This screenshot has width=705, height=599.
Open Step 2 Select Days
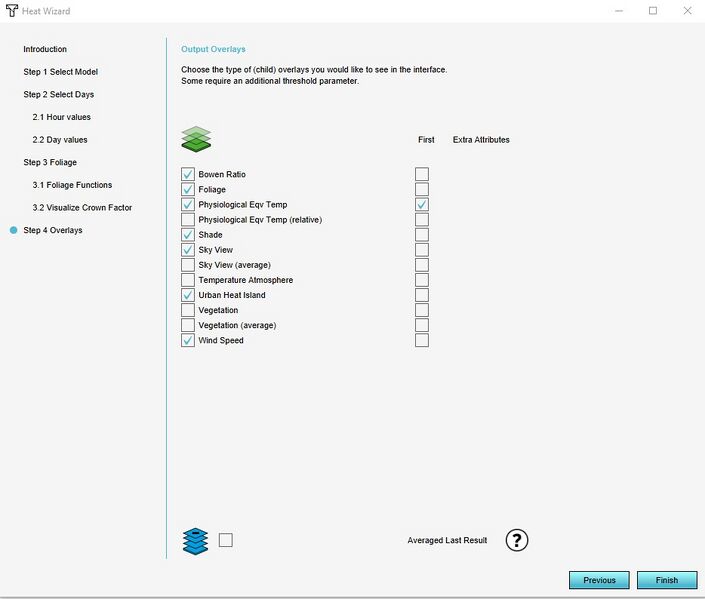[59, 94]
